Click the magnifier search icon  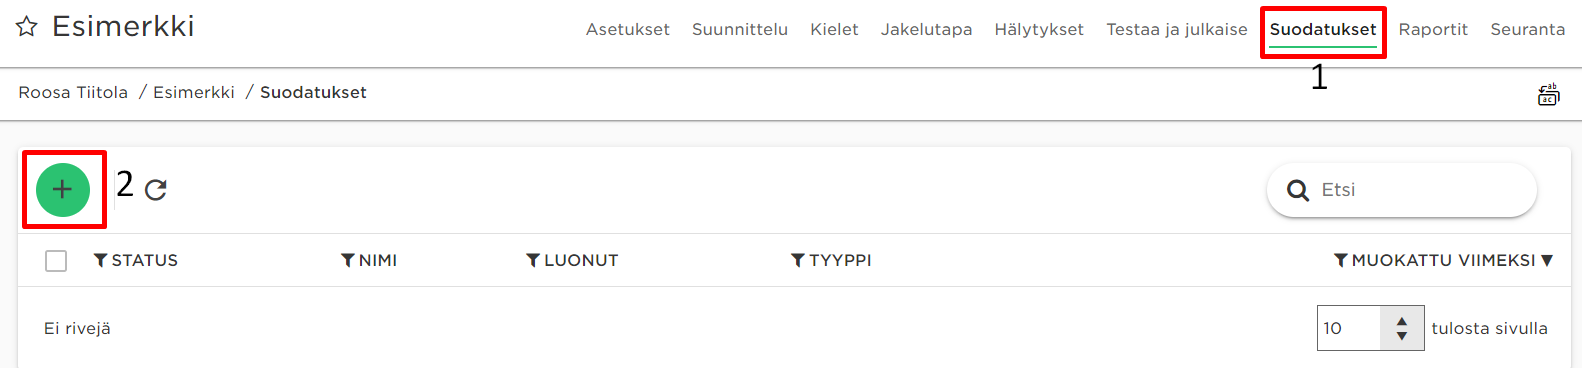click(1298, 190)
